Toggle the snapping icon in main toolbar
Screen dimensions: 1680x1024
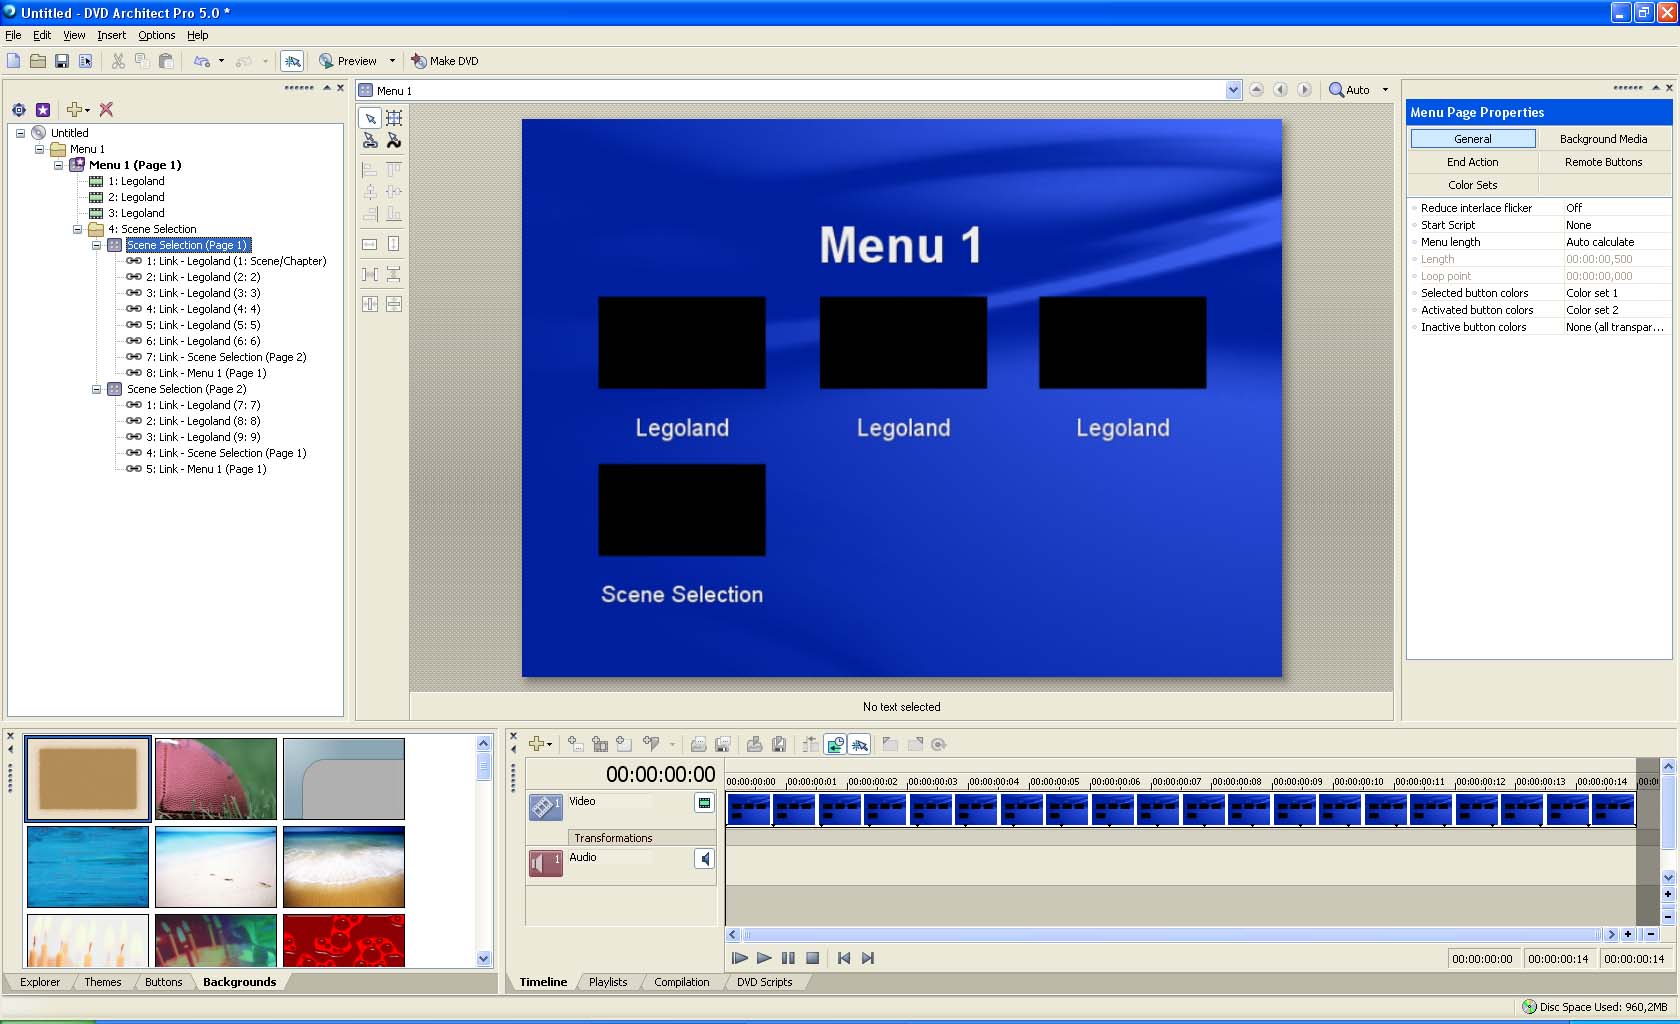292,61
